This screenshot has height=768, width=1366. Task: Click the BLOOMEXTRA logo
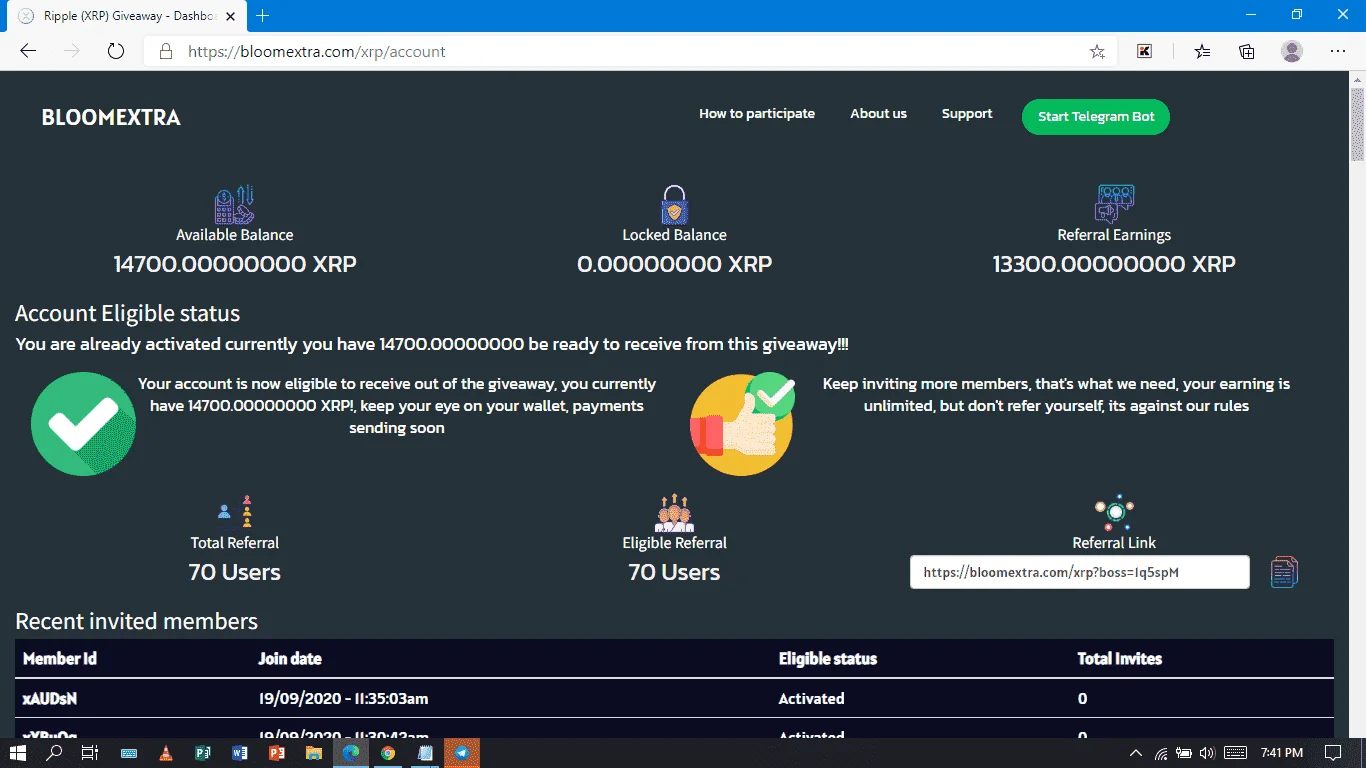coord(111,118)
